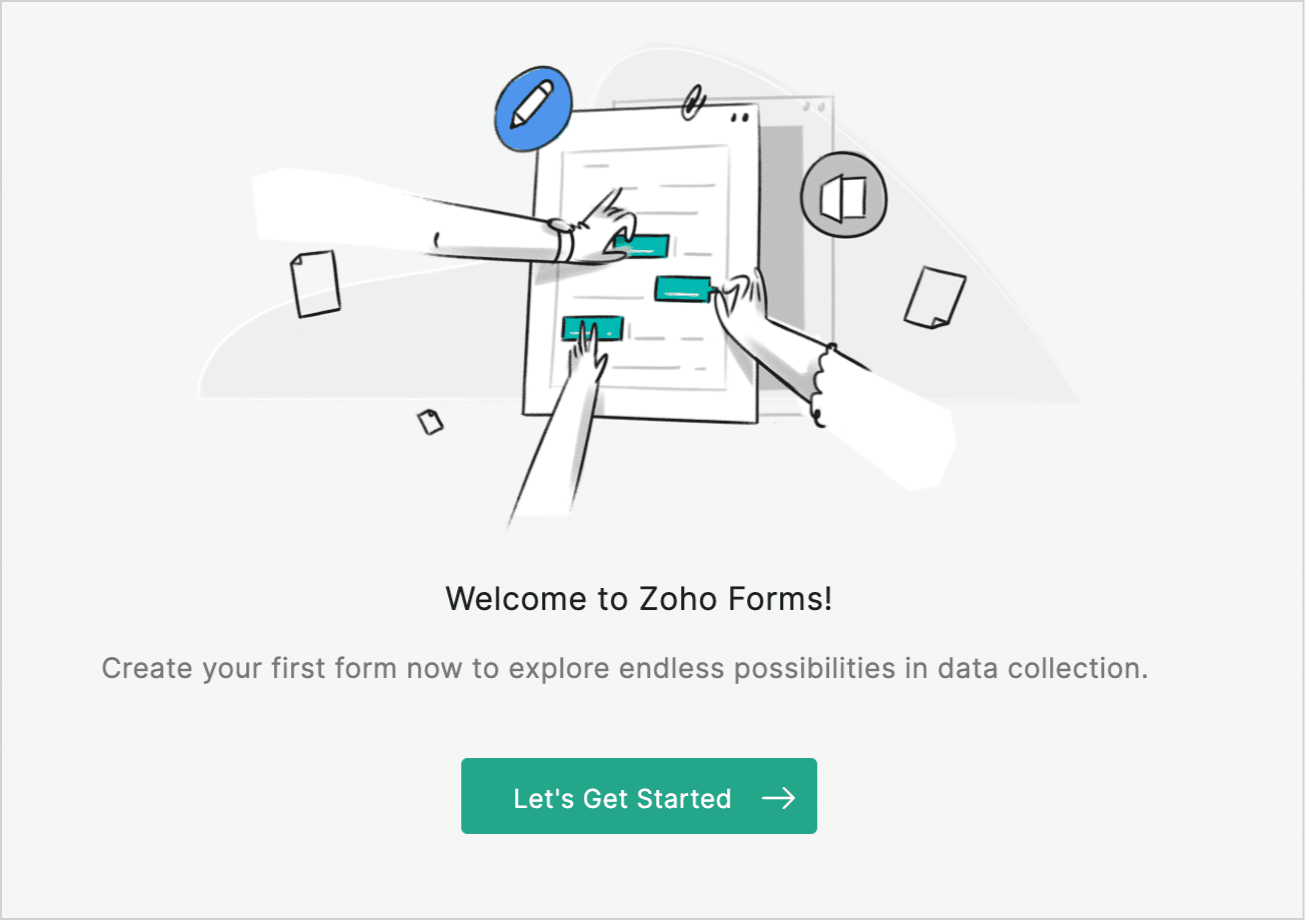Select the bottom teal field block
This screenshot has height=920, width=1305.
[592, 327]
